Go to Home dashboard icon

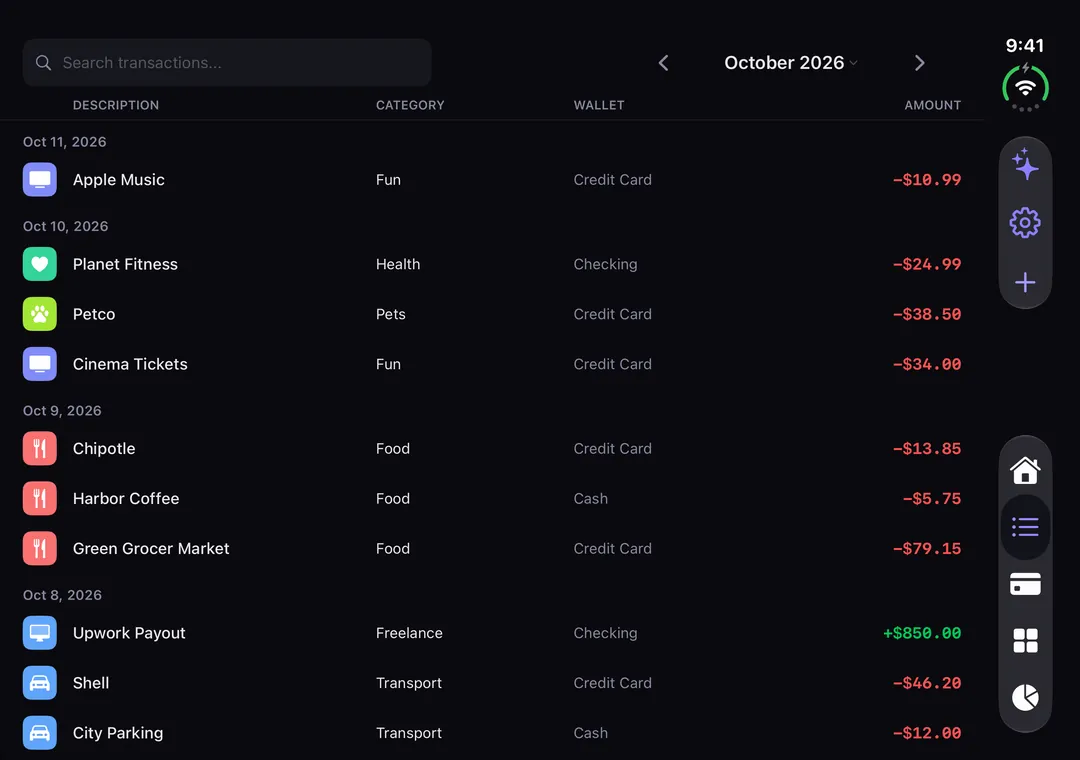click(1025, 470)
